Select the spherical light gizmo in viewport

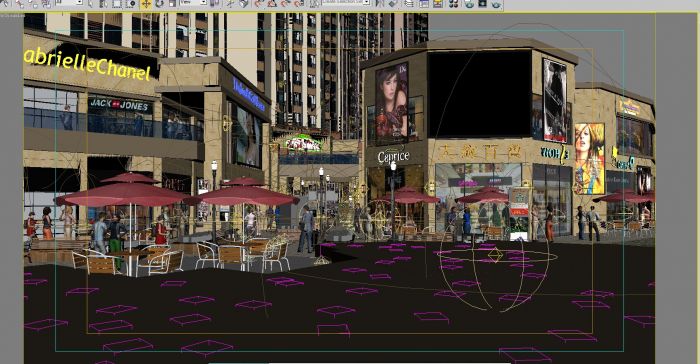(x=494, y=256)
